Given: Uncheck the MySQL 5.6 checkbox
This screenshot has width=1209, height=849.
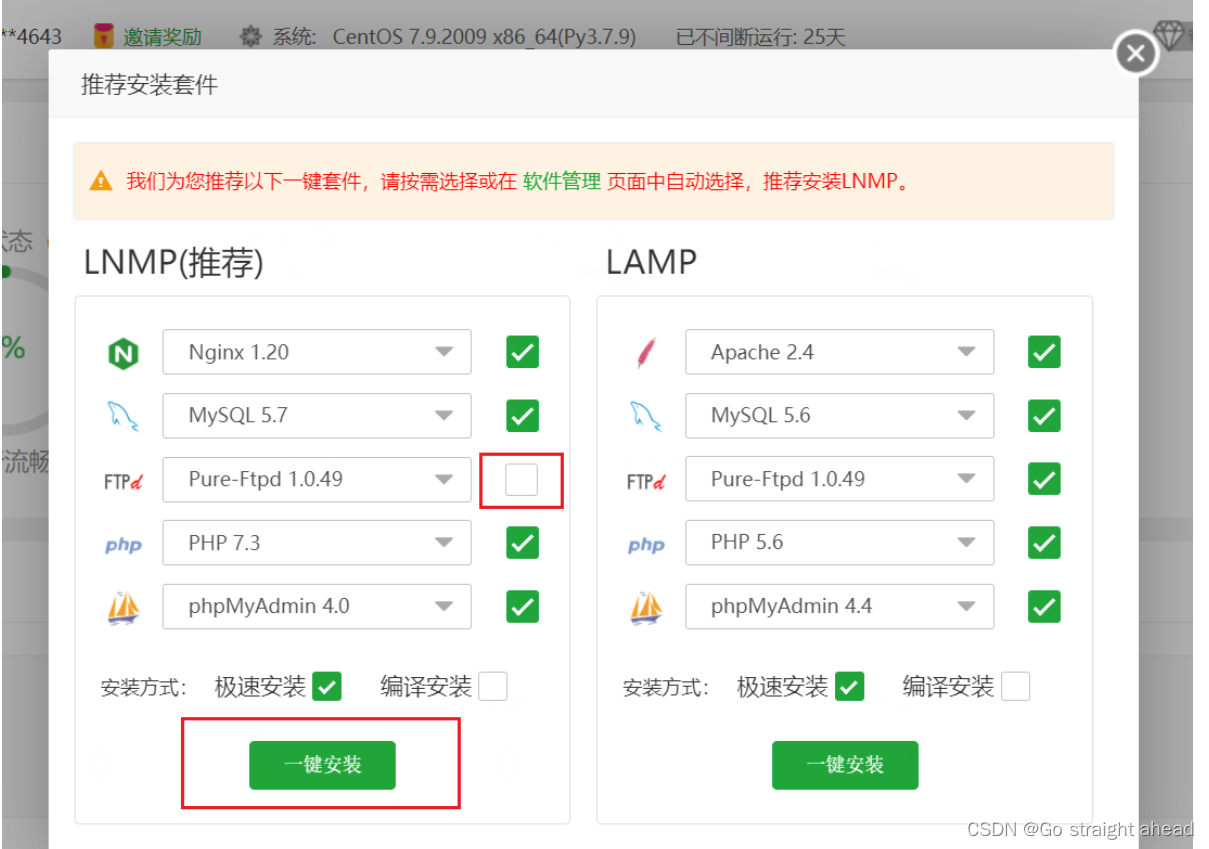Looking at the screenshot, I should click(x=1044, y=415).
